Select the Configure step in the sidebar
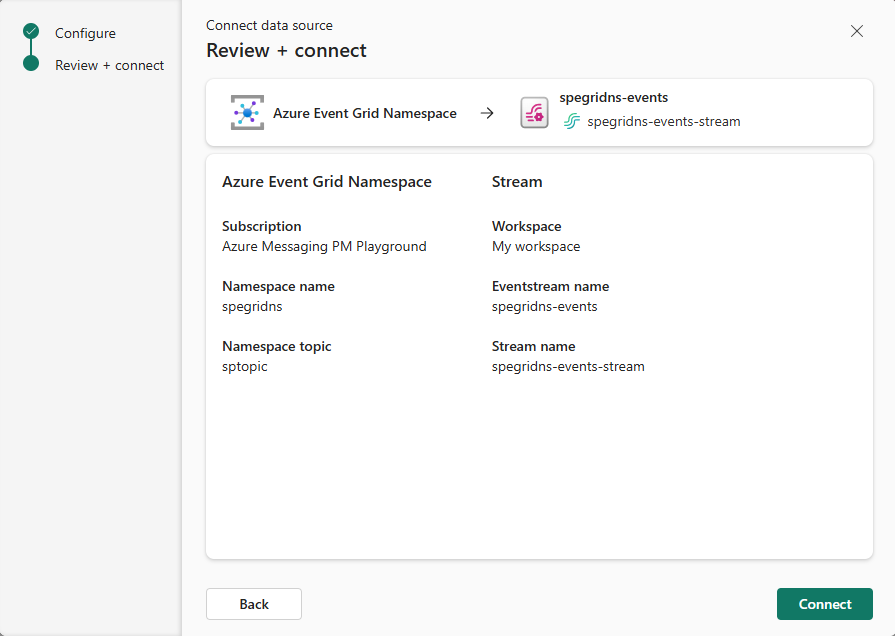This screenshot has width=895, height=636. pos(87,33)
